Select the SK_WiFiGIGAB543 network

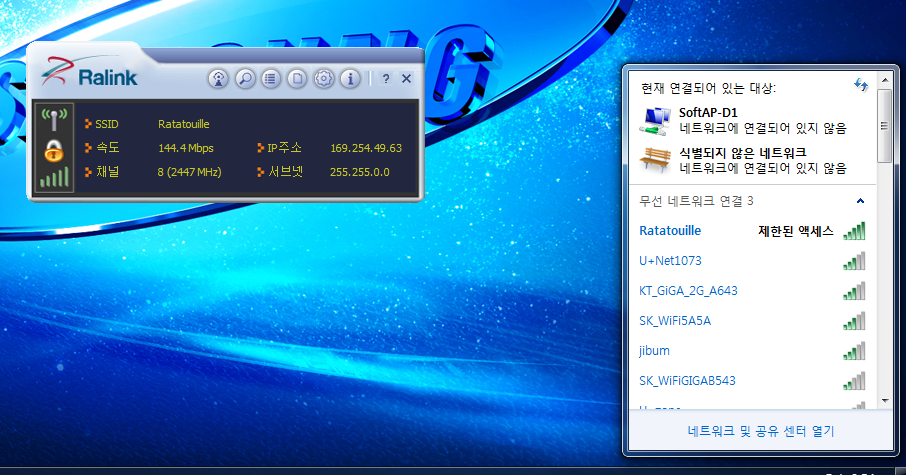coord(752,381)
